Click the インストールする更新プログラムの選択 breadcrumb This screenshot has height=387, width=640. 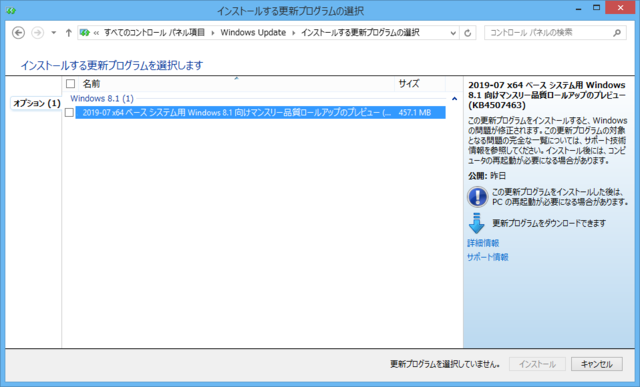point(360,33)
